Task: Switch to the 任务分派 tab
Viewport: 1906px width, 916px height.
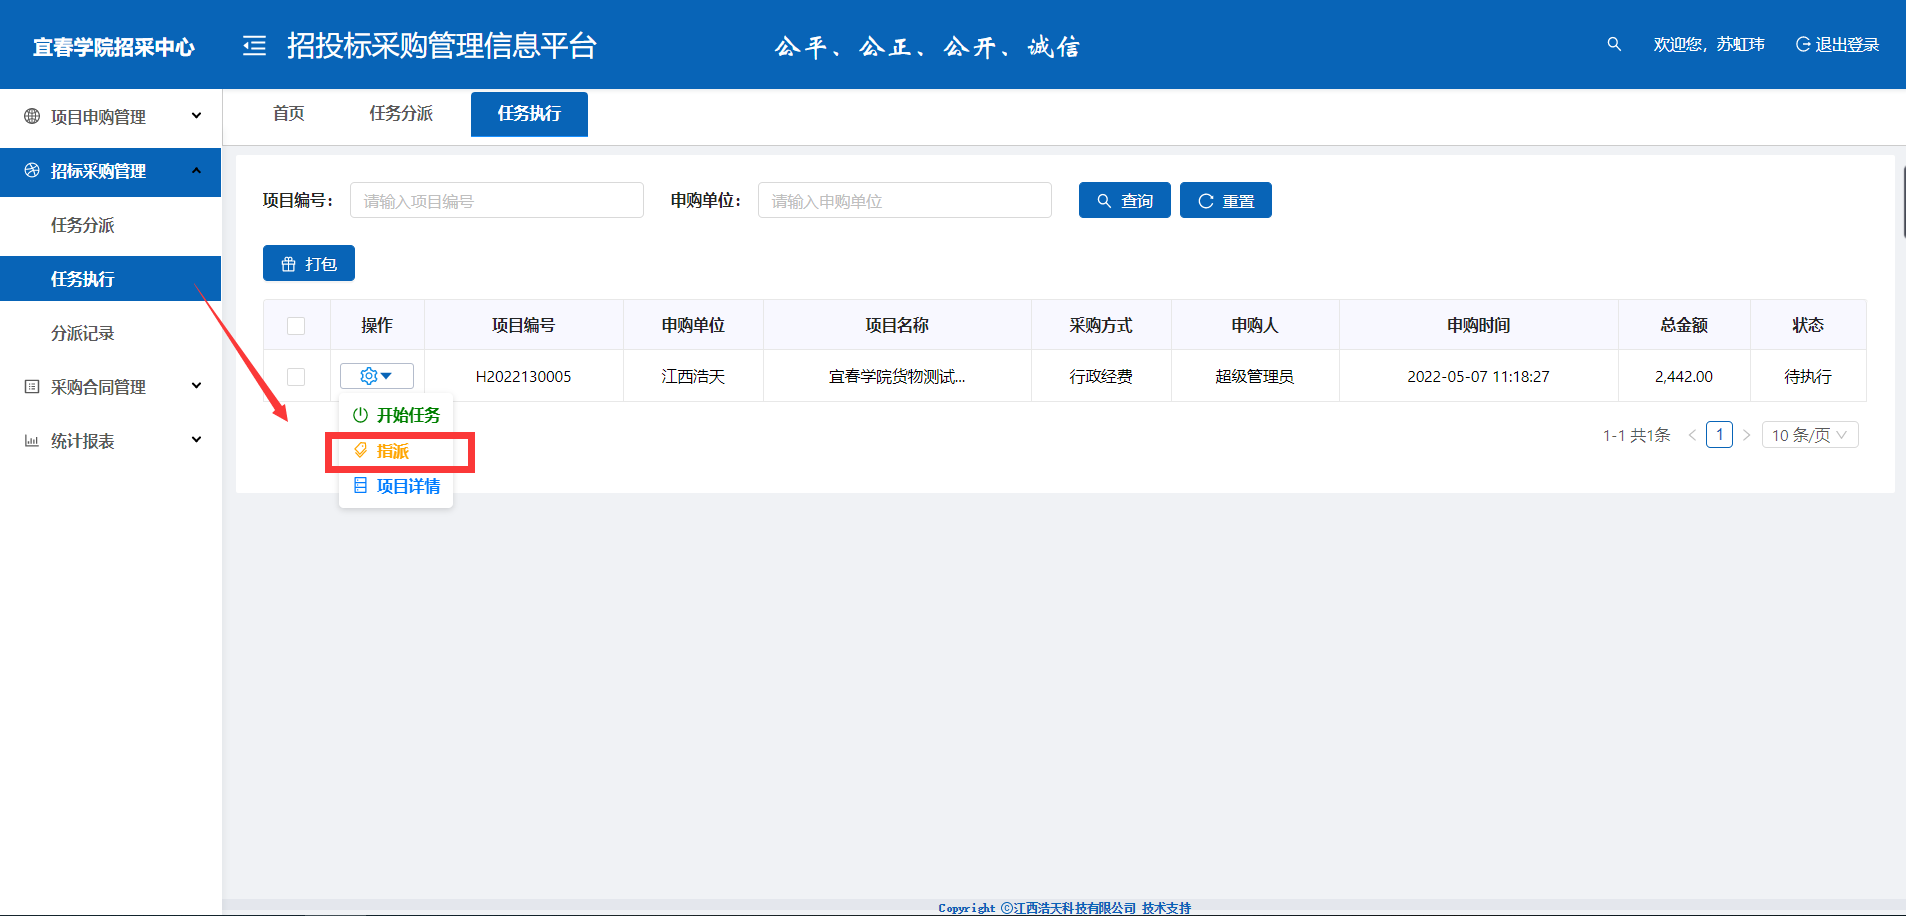Action: tap(401, 113)
